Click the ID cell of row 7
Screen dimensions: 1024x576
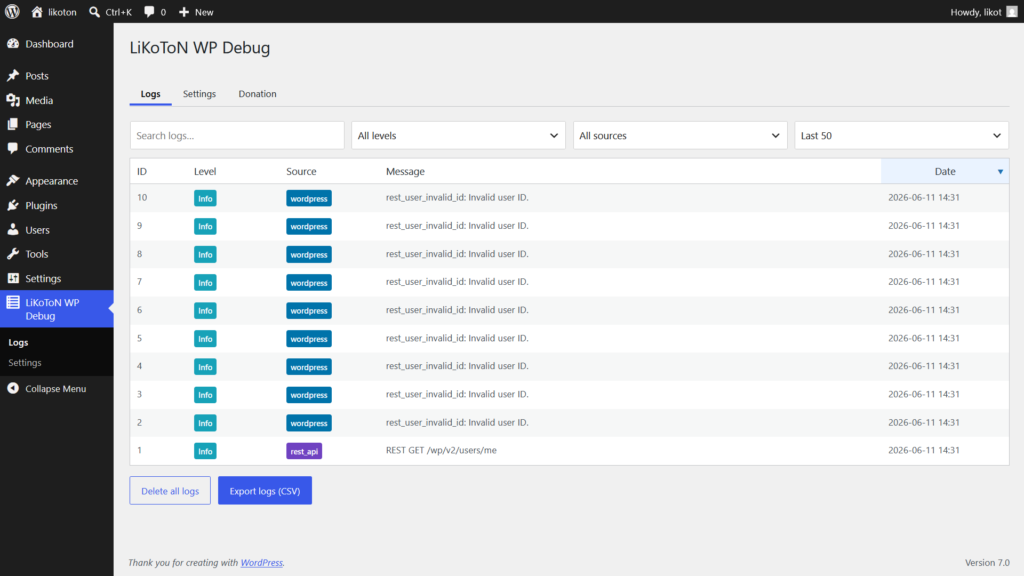coord(140,281)
